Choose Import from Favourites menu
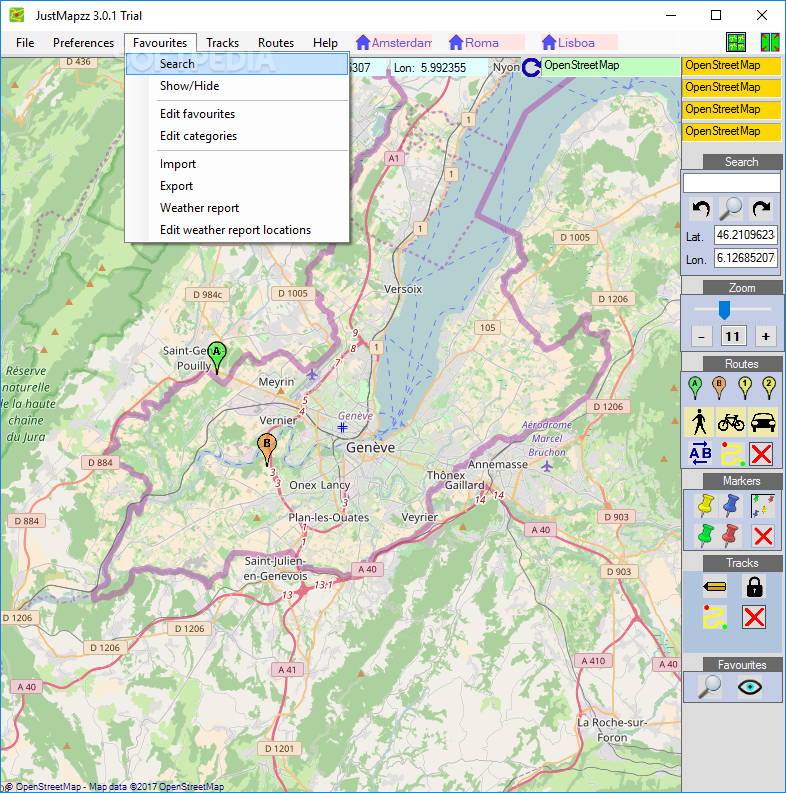This screenshot has height=793, width=786. (237, 164)
